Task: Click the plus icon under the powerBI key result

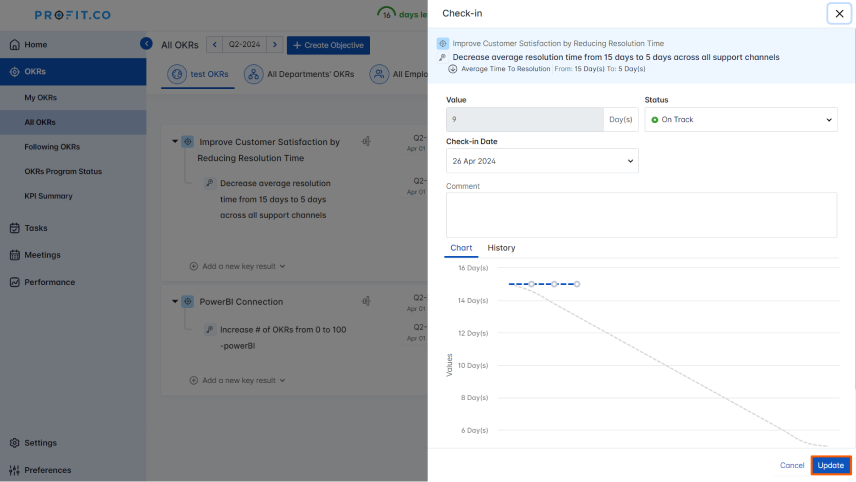Action: pyautogui.click(x=194, y=380)
